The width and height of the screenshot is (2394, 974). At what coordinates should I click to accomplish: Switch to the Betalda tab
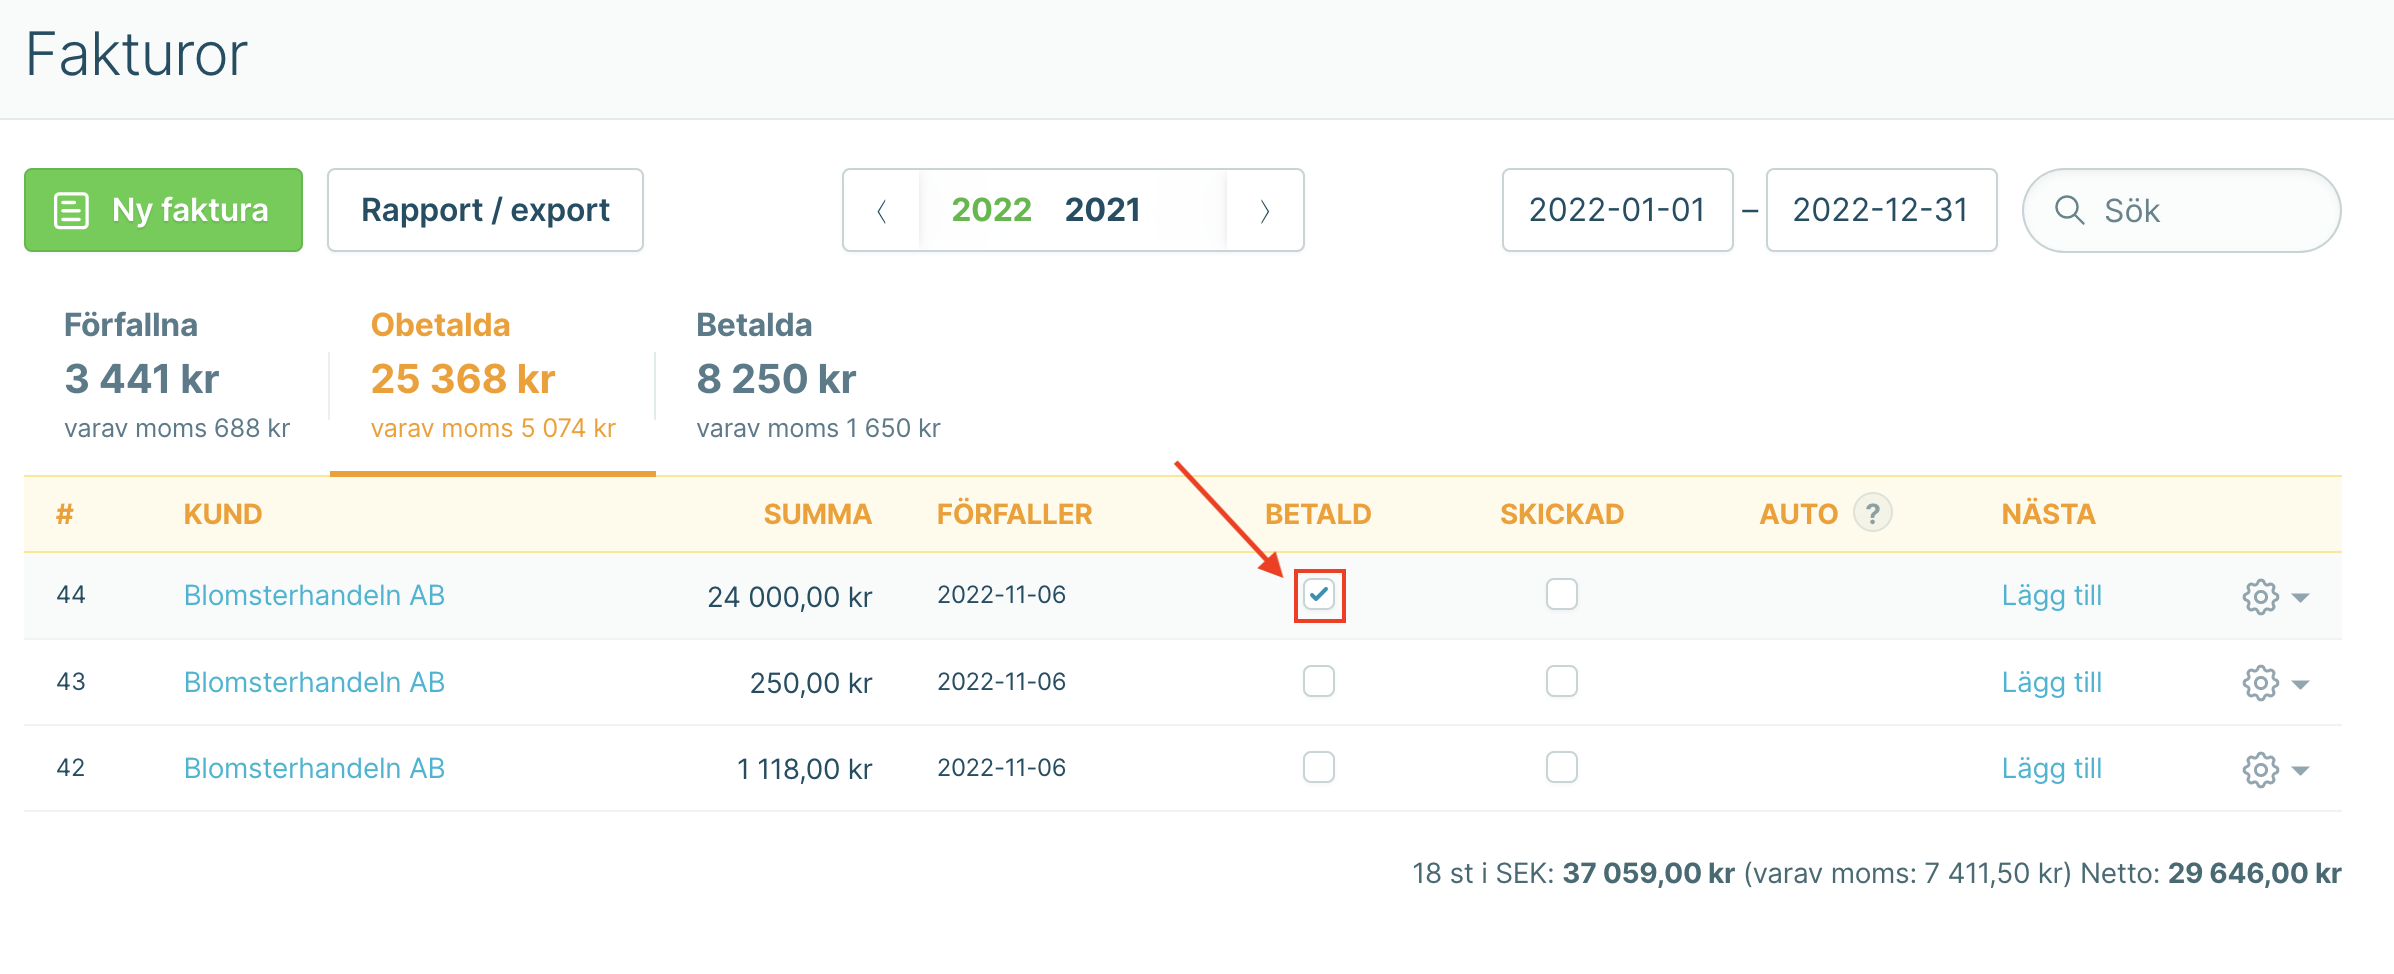[x=818, y=376]
